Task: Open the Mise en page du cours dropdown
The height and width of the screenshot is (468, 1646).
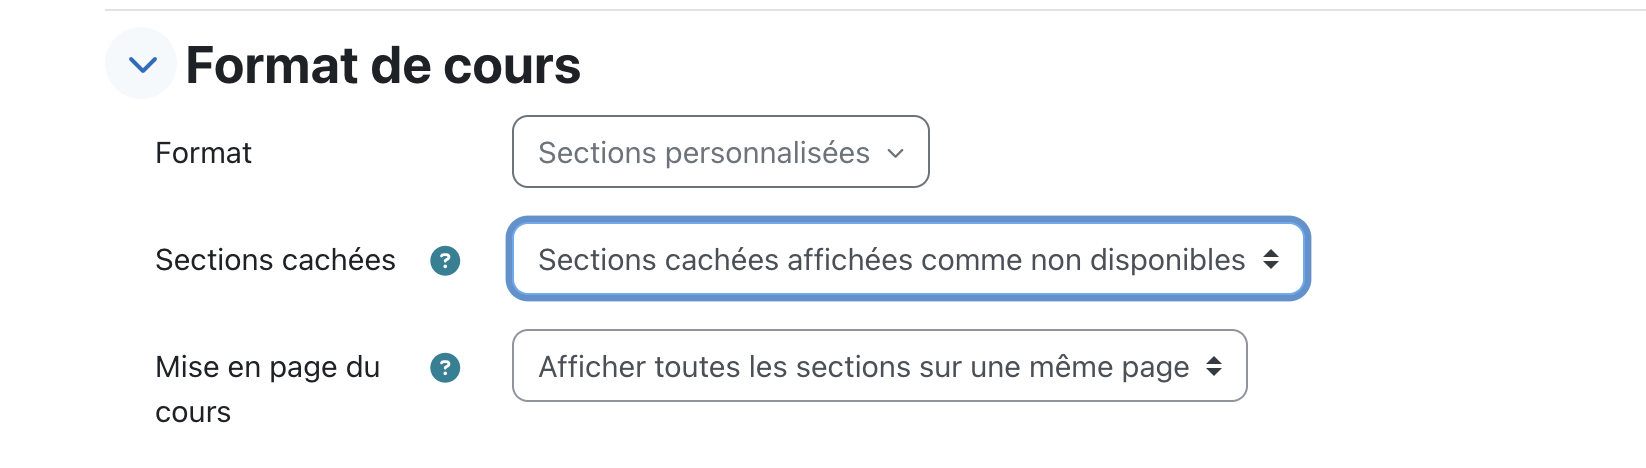Action: pos(880,366)
